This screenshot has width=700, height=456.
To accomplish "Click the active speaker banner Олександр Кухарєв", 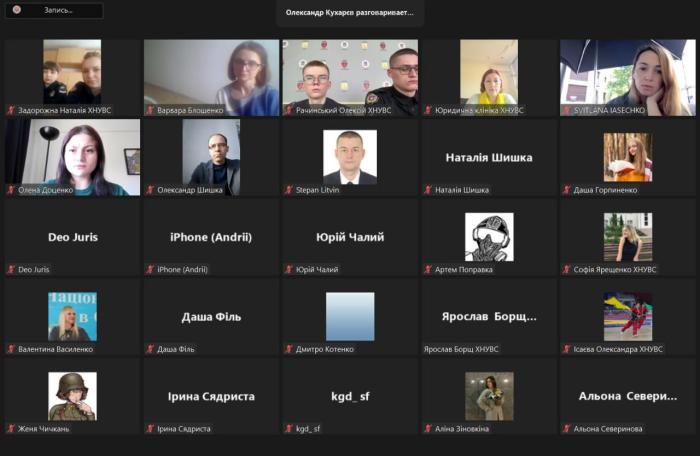I will tap(350, 13).
